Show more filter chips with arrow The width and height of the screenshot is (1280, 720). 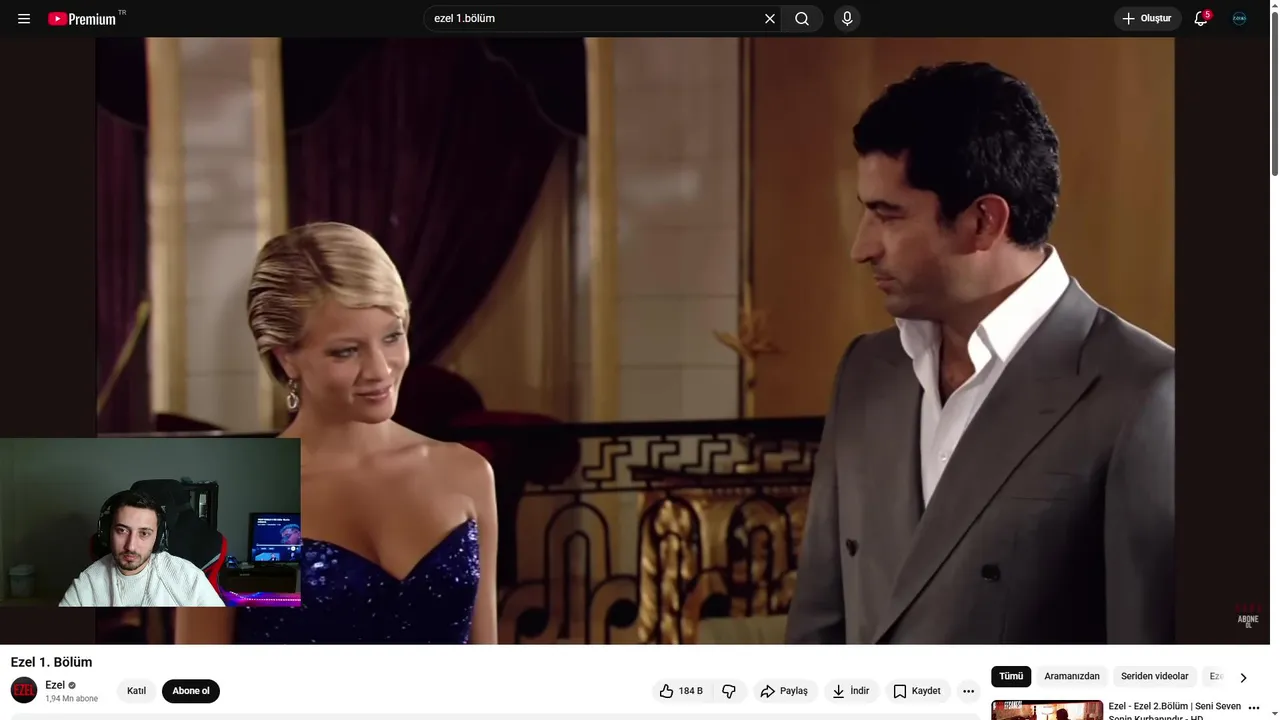point(1243,677)
